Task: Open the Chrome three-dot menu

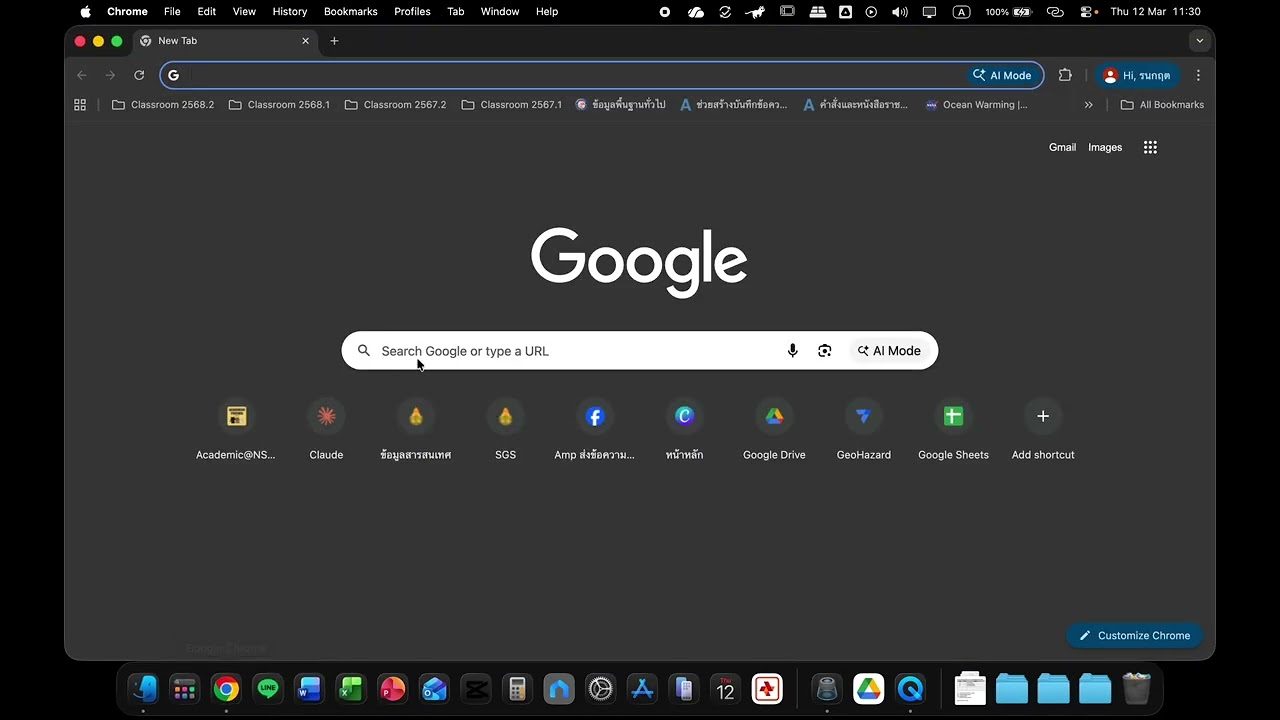Action: coord(1198,75)
